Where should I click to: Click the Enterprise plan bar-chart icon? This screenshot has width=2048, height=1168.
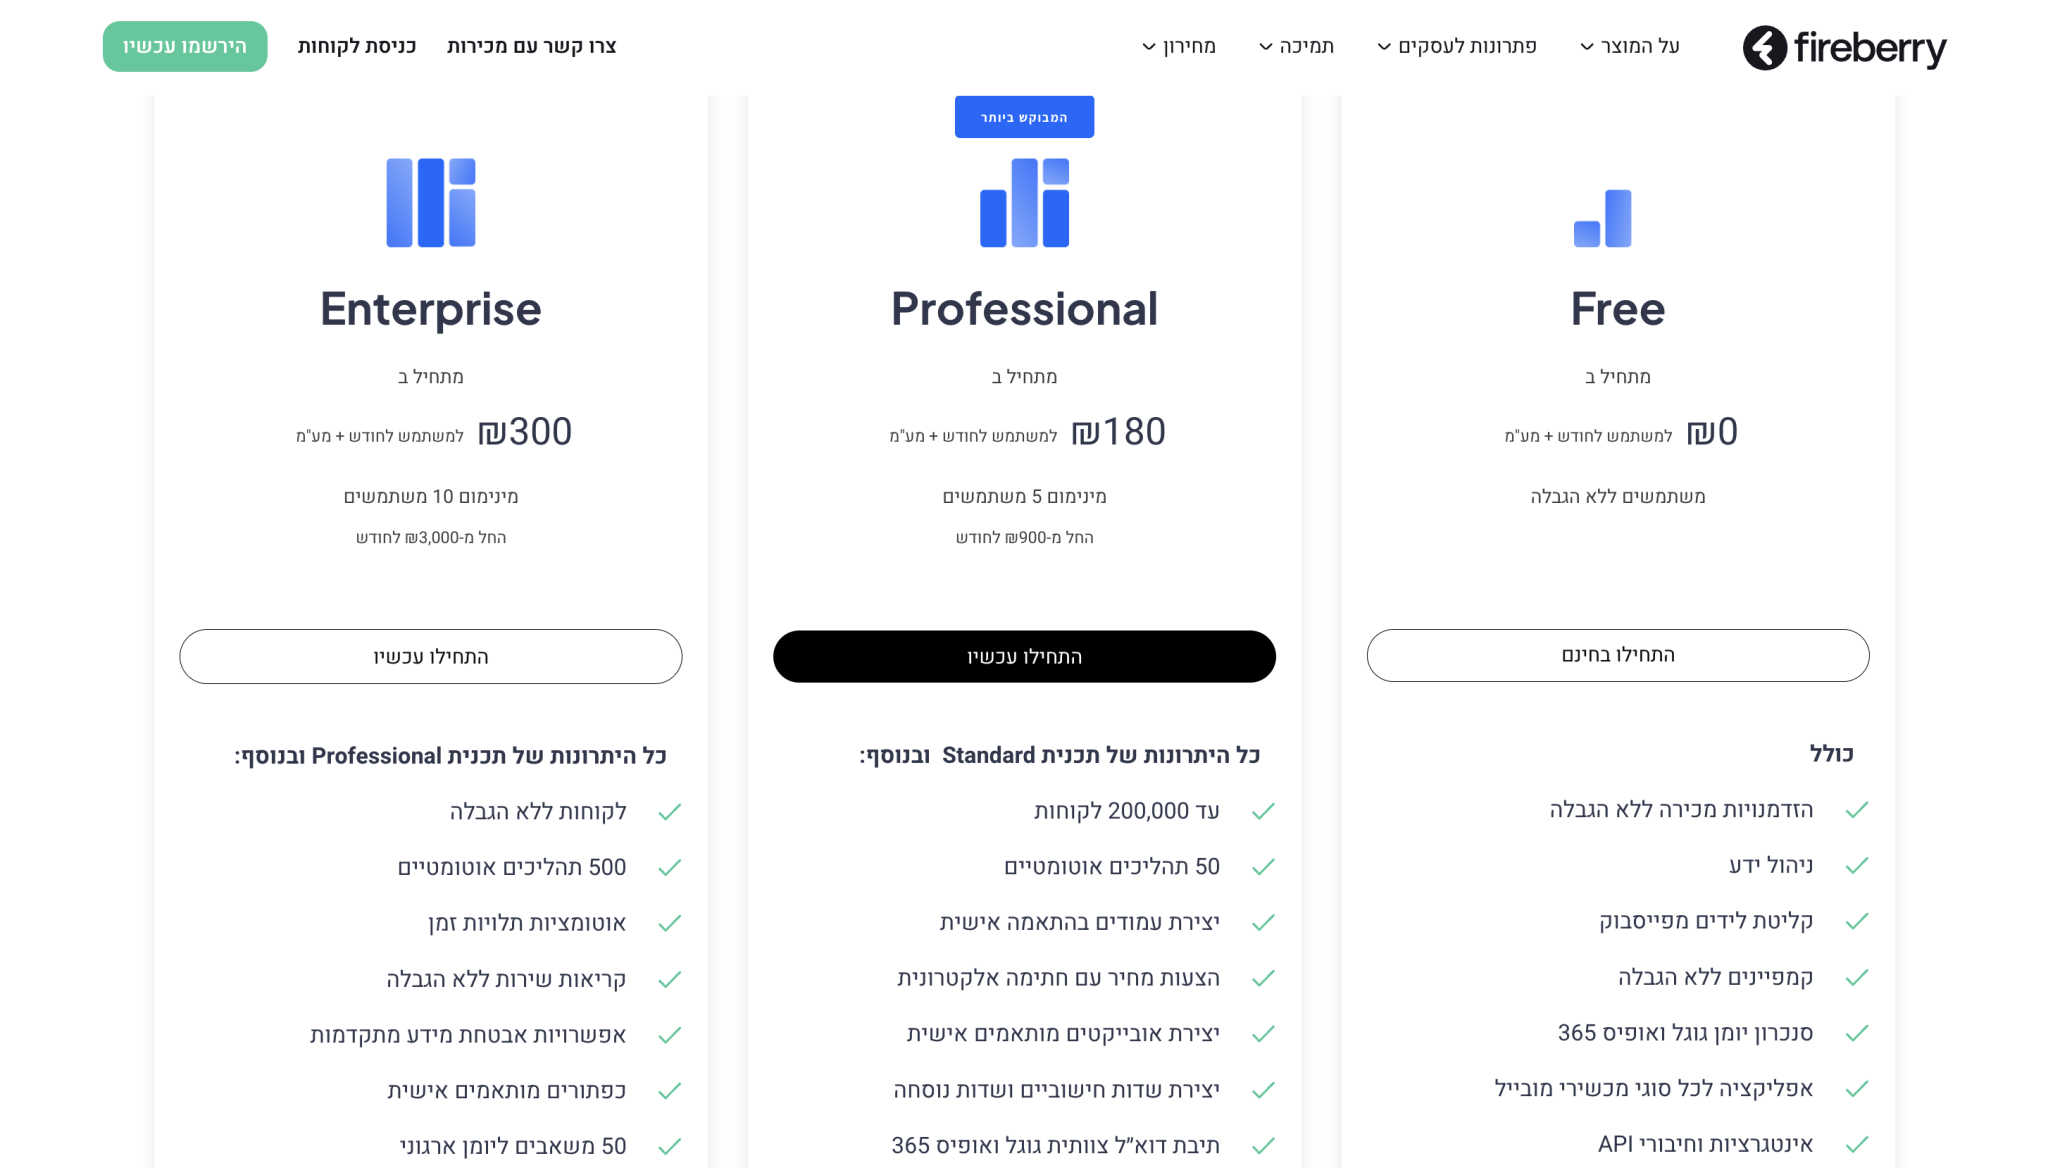point(431,202)
